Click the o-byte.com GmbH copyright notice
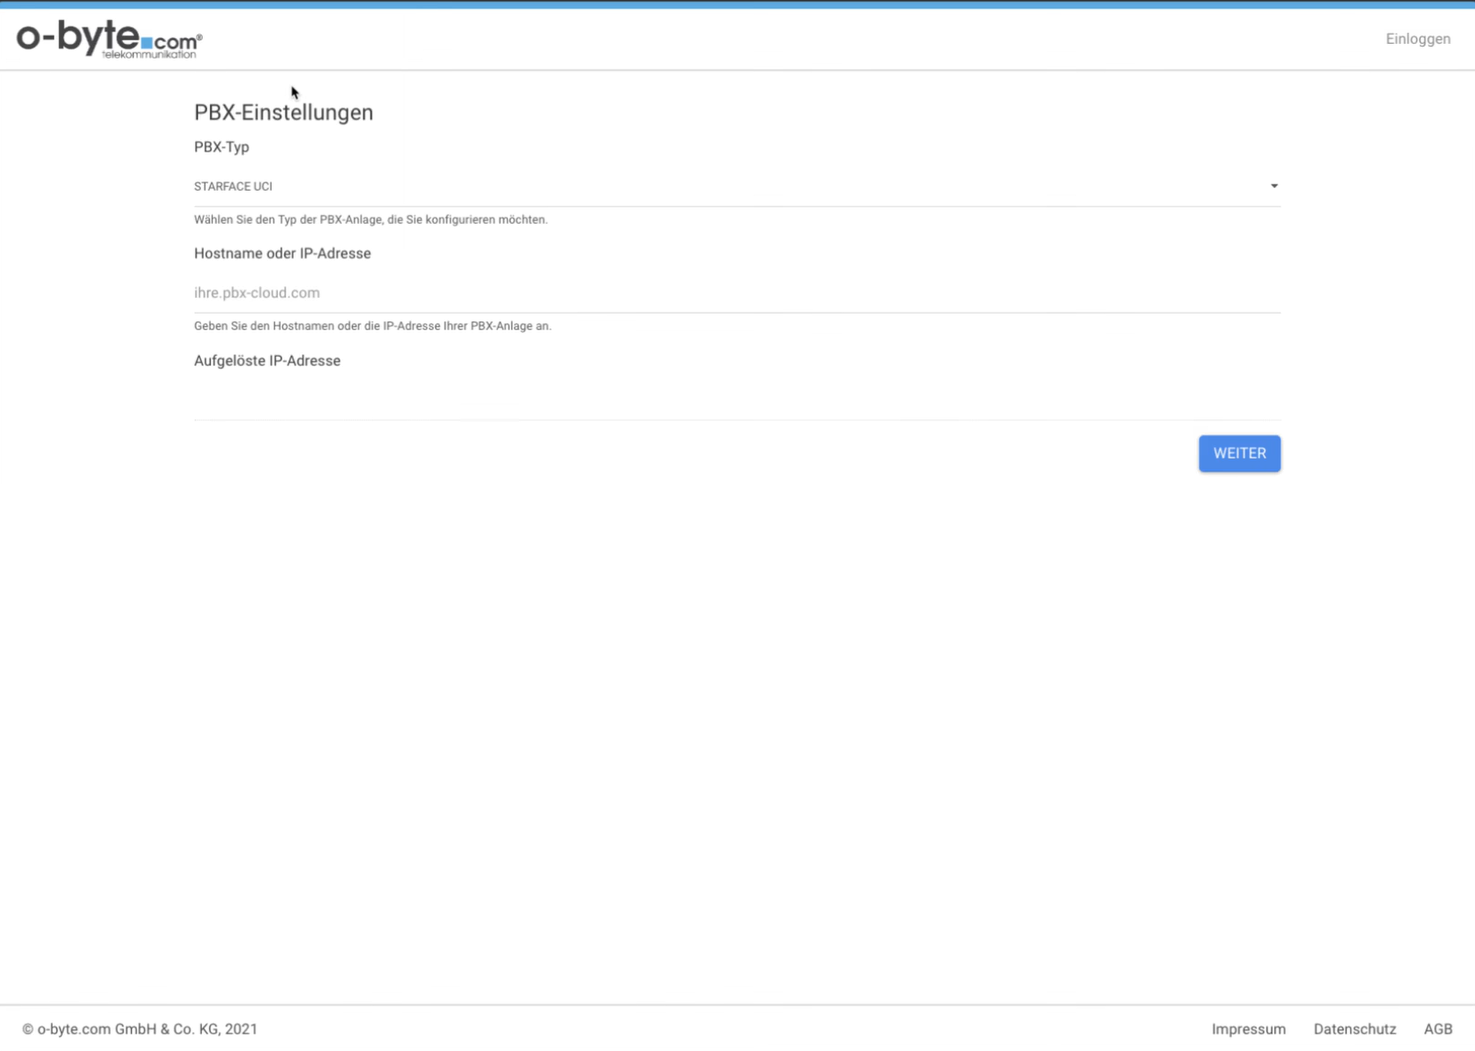Image resolution: width=1475 pixels, height=1051 pixels. coord(140,1029)
